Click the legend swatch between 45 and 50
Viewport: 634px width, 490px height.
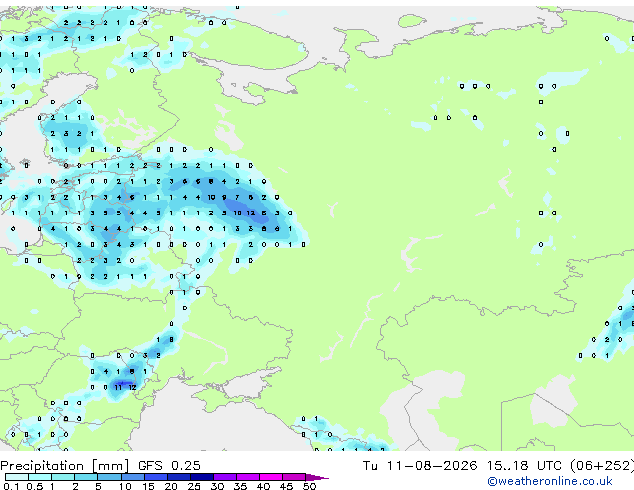coord(294,477)
